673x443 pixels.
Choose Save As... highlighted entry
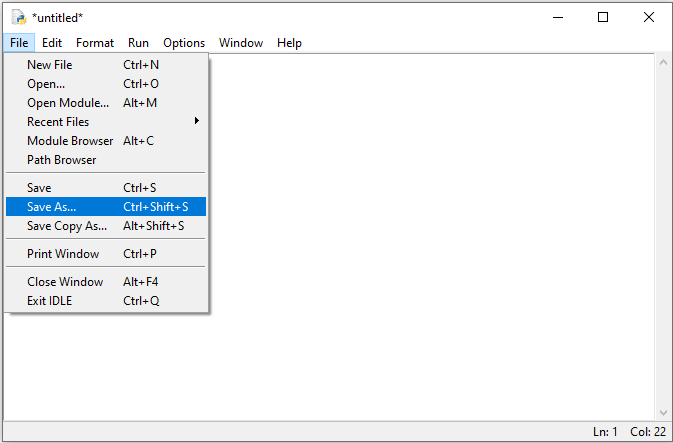point(106,206)
